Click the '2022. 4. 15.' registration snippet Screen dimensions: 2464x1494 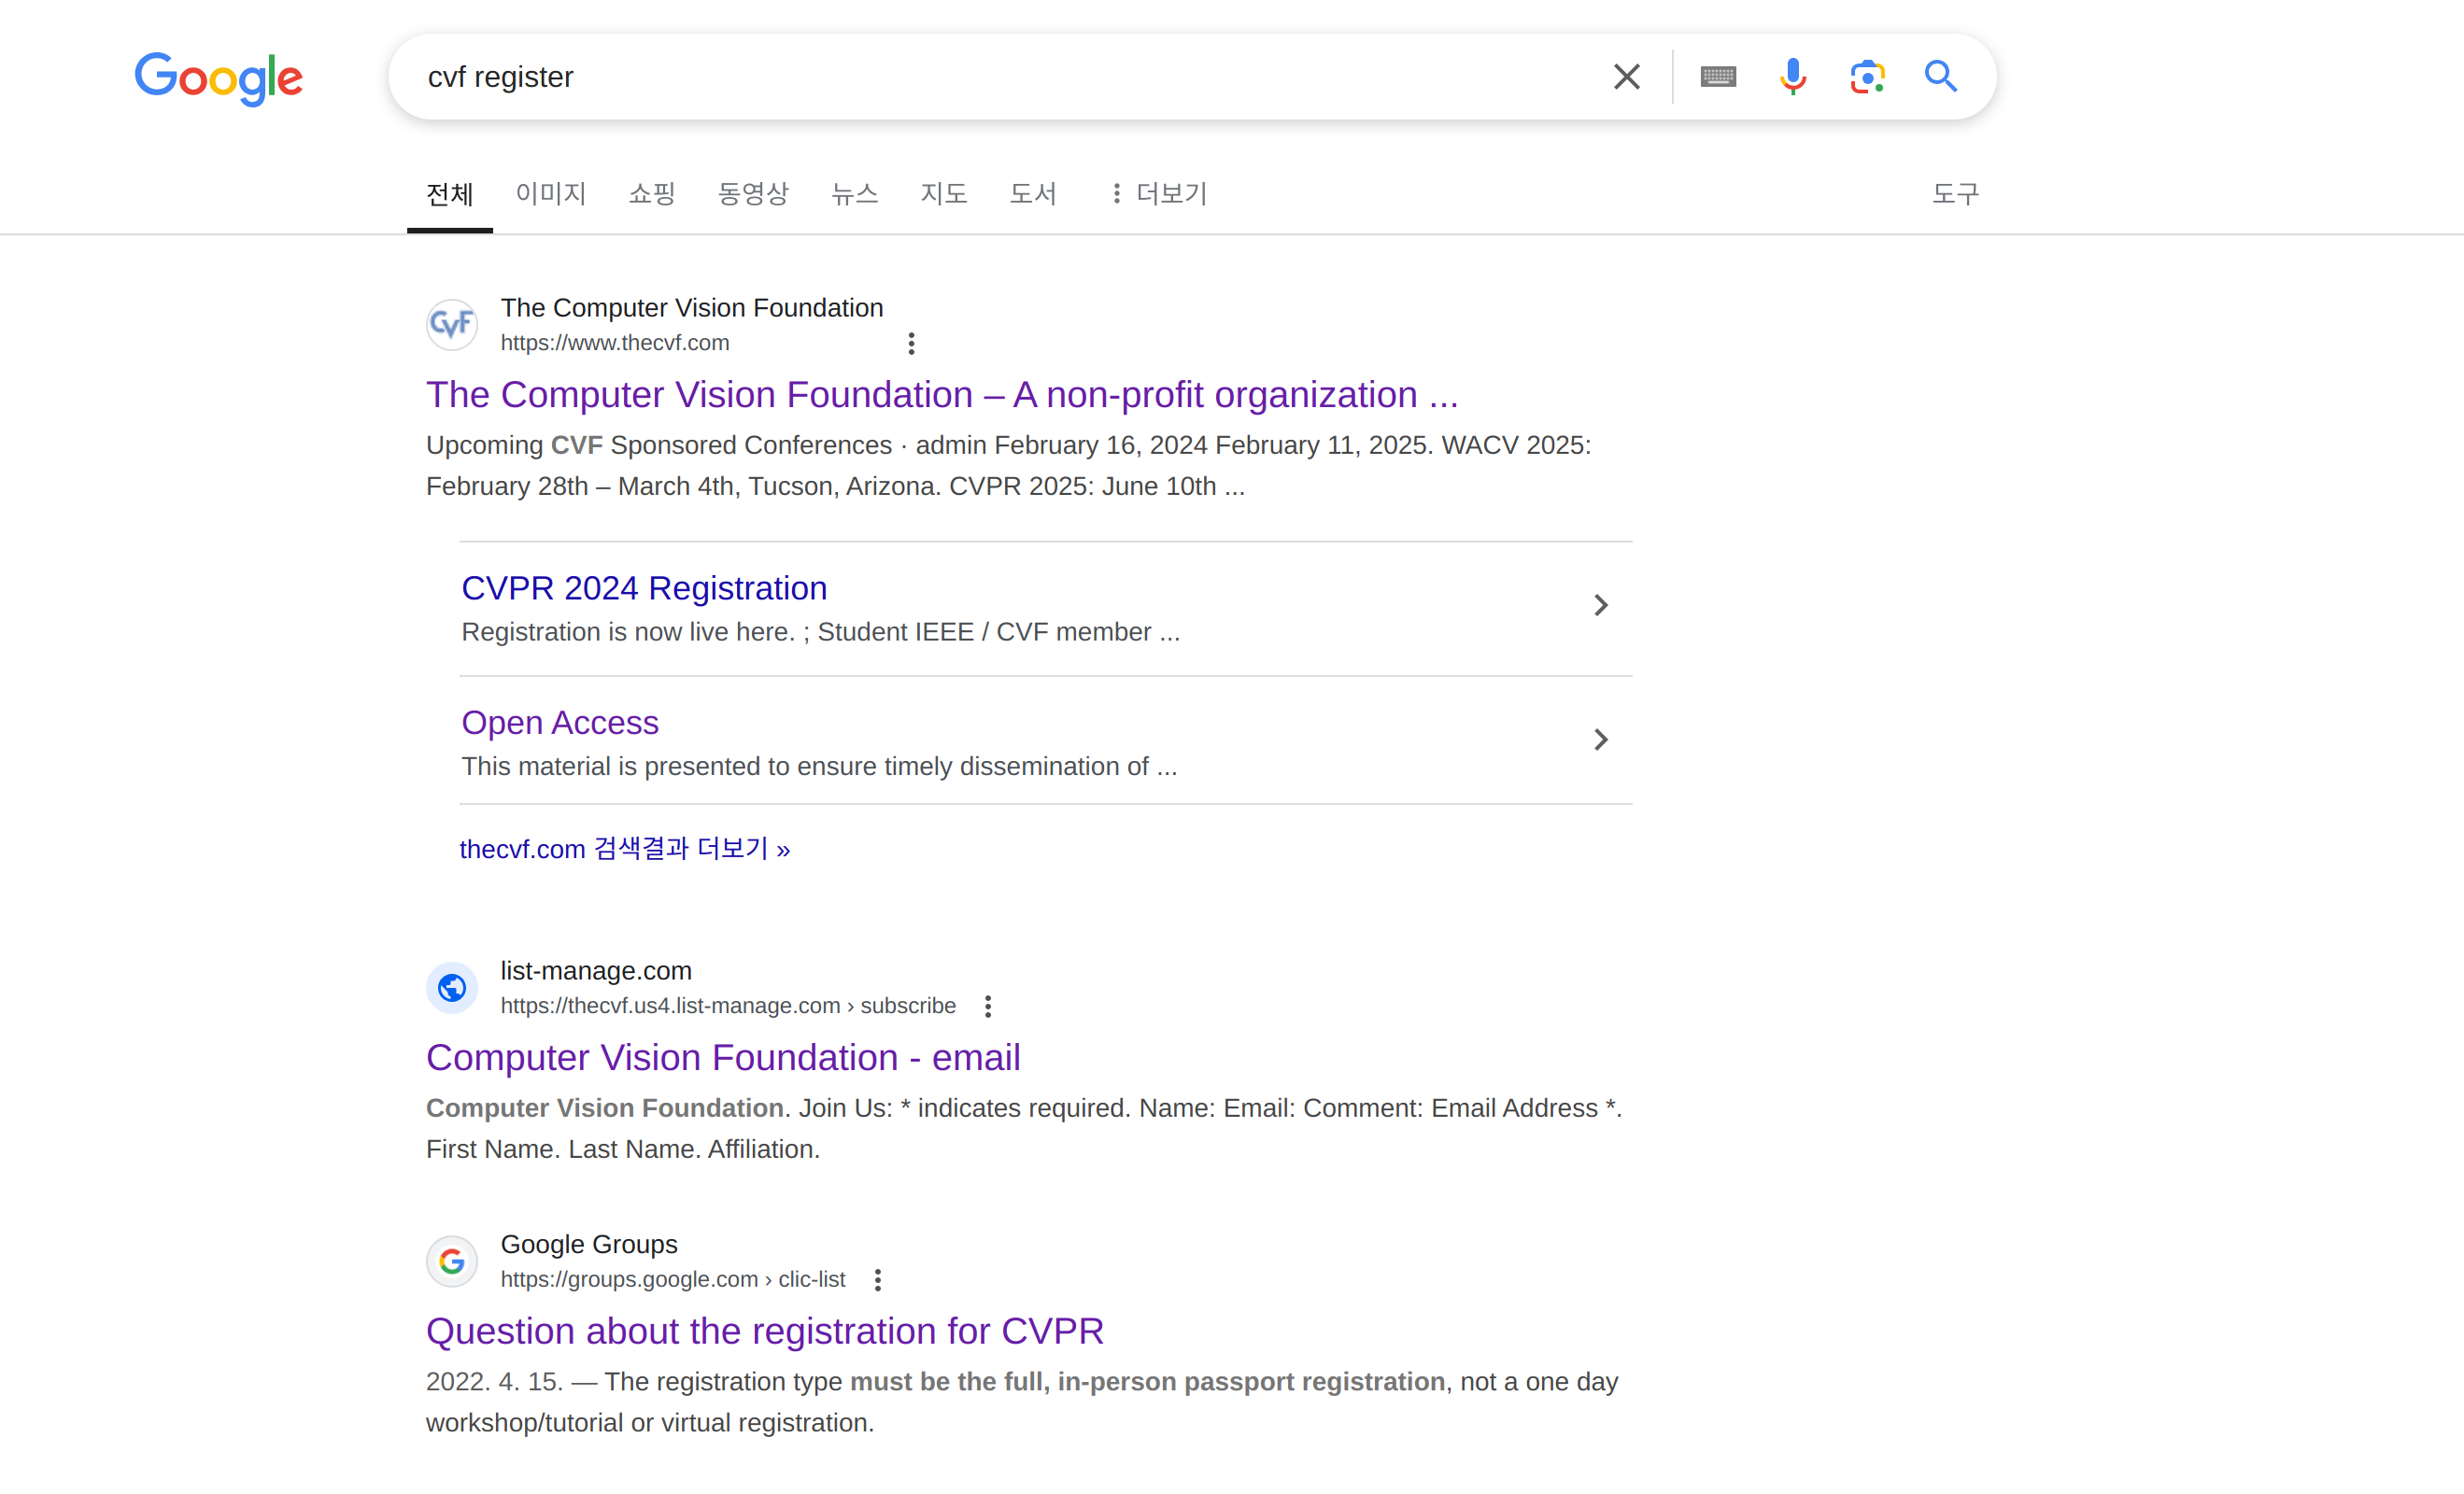point(1022,1403)
